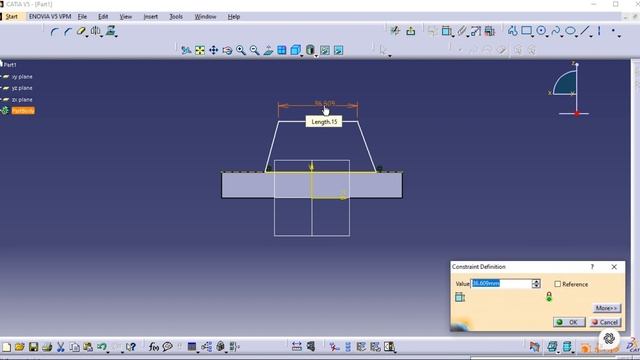Open the ENOVIA V5 VPM menu

click(50, 17)
